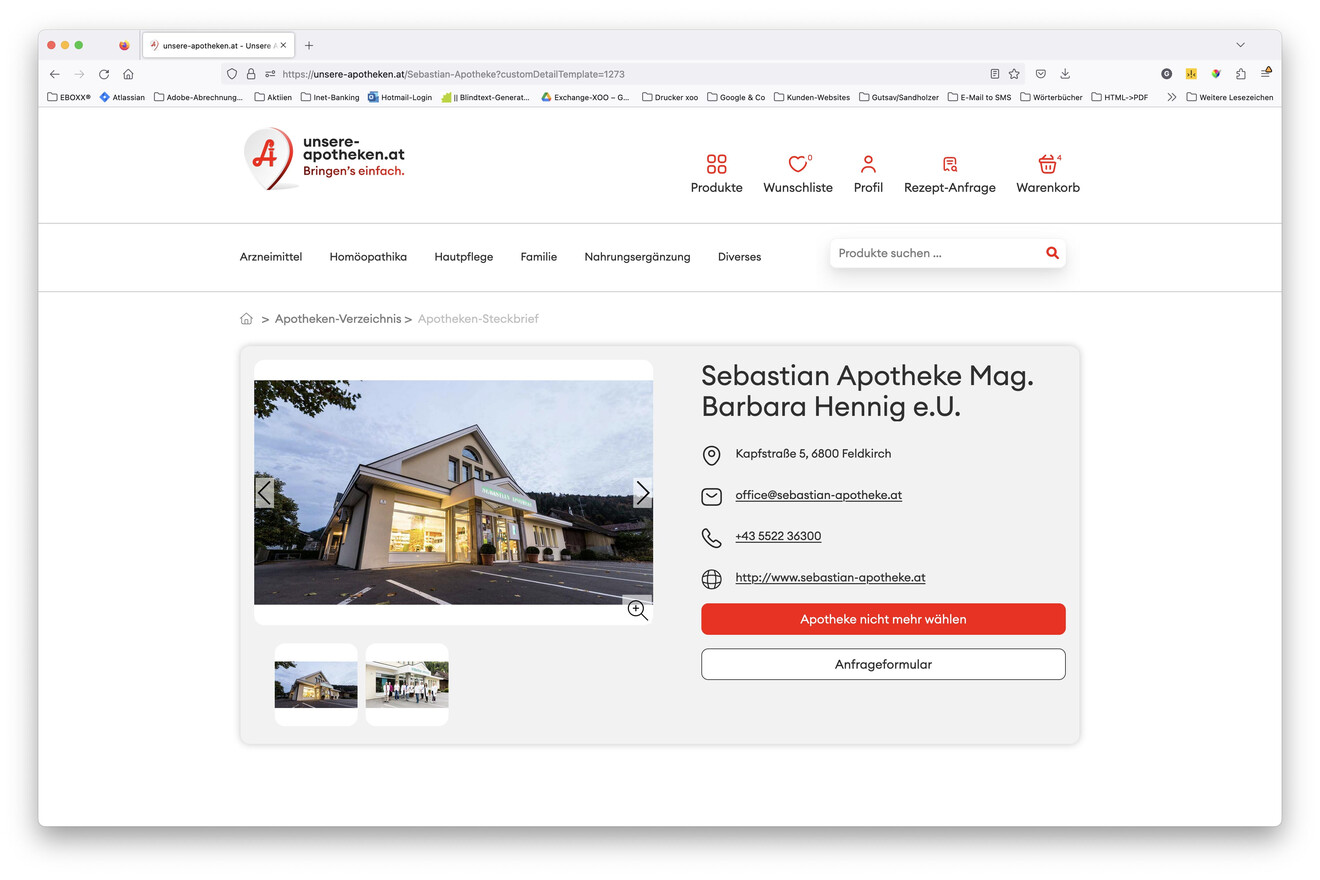The width and height of the screenshot is (1320, 880).
Task: Show previous pharmacy photo with left arrow
Action: click(x=264, y=493)
